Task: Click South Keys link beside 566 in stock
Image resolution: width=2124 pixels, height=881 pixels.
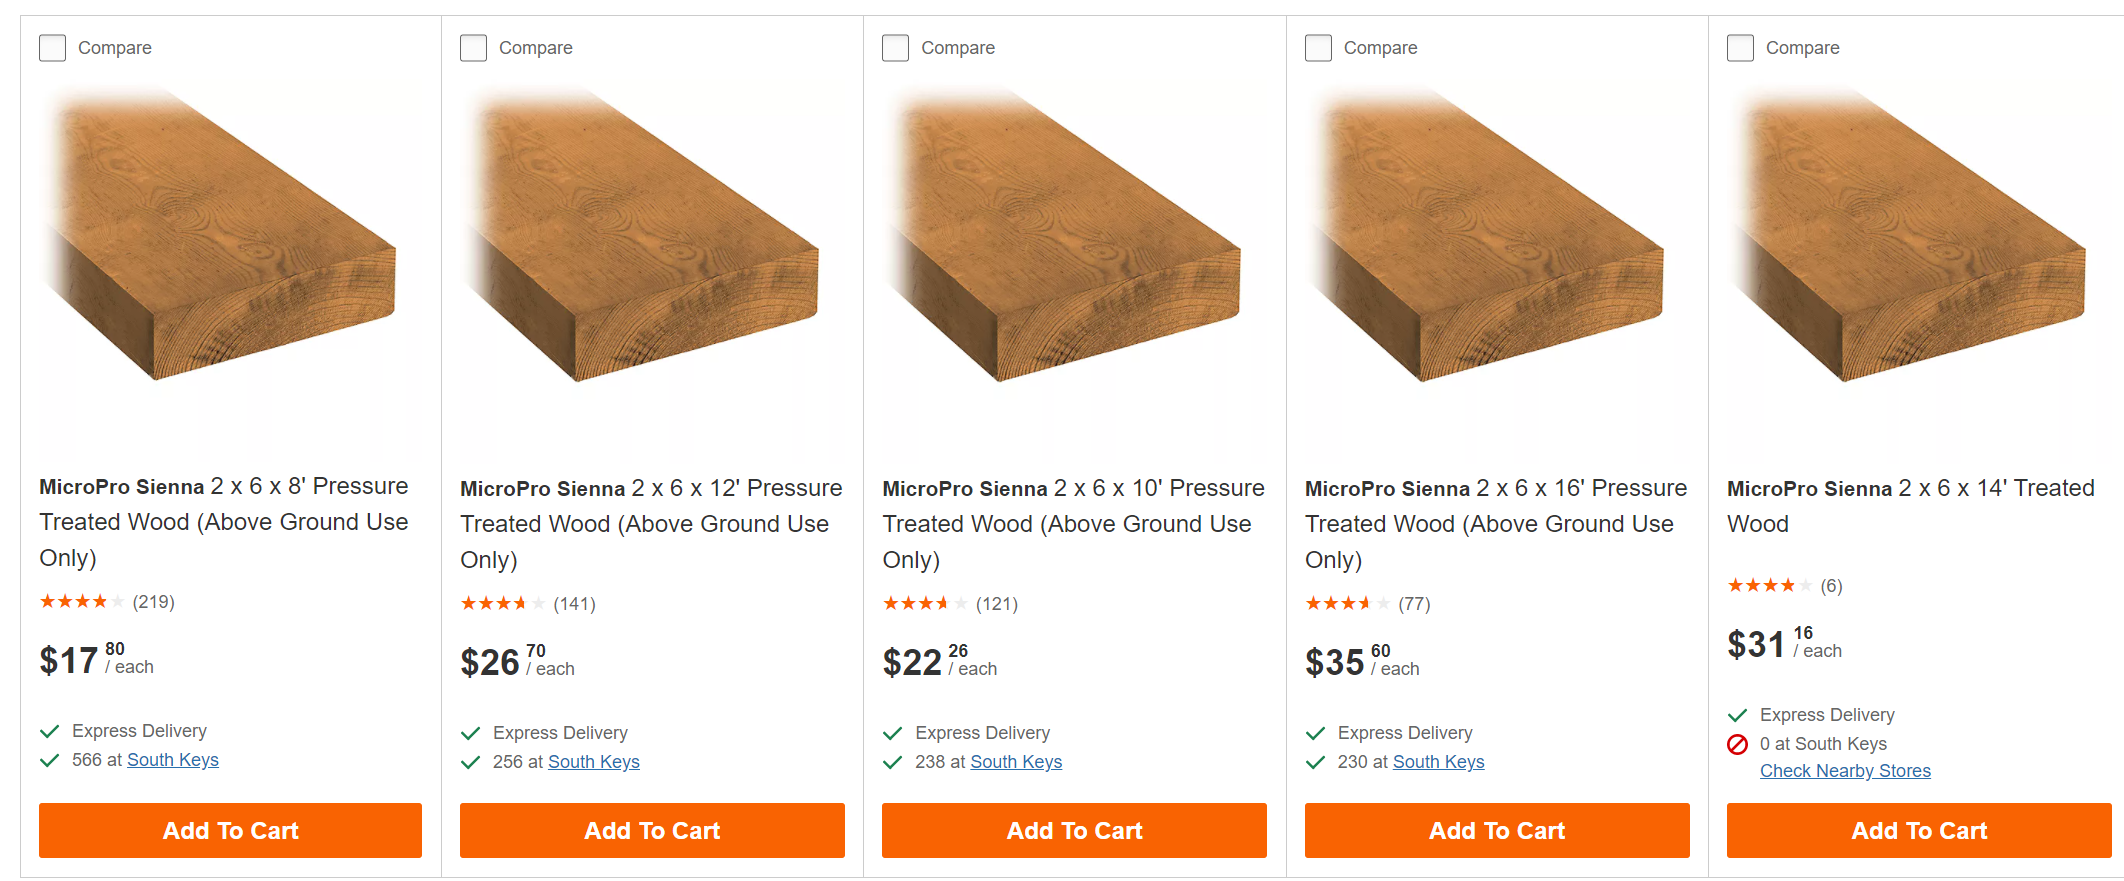Action: pyautogui.click(x=173, y=760)
